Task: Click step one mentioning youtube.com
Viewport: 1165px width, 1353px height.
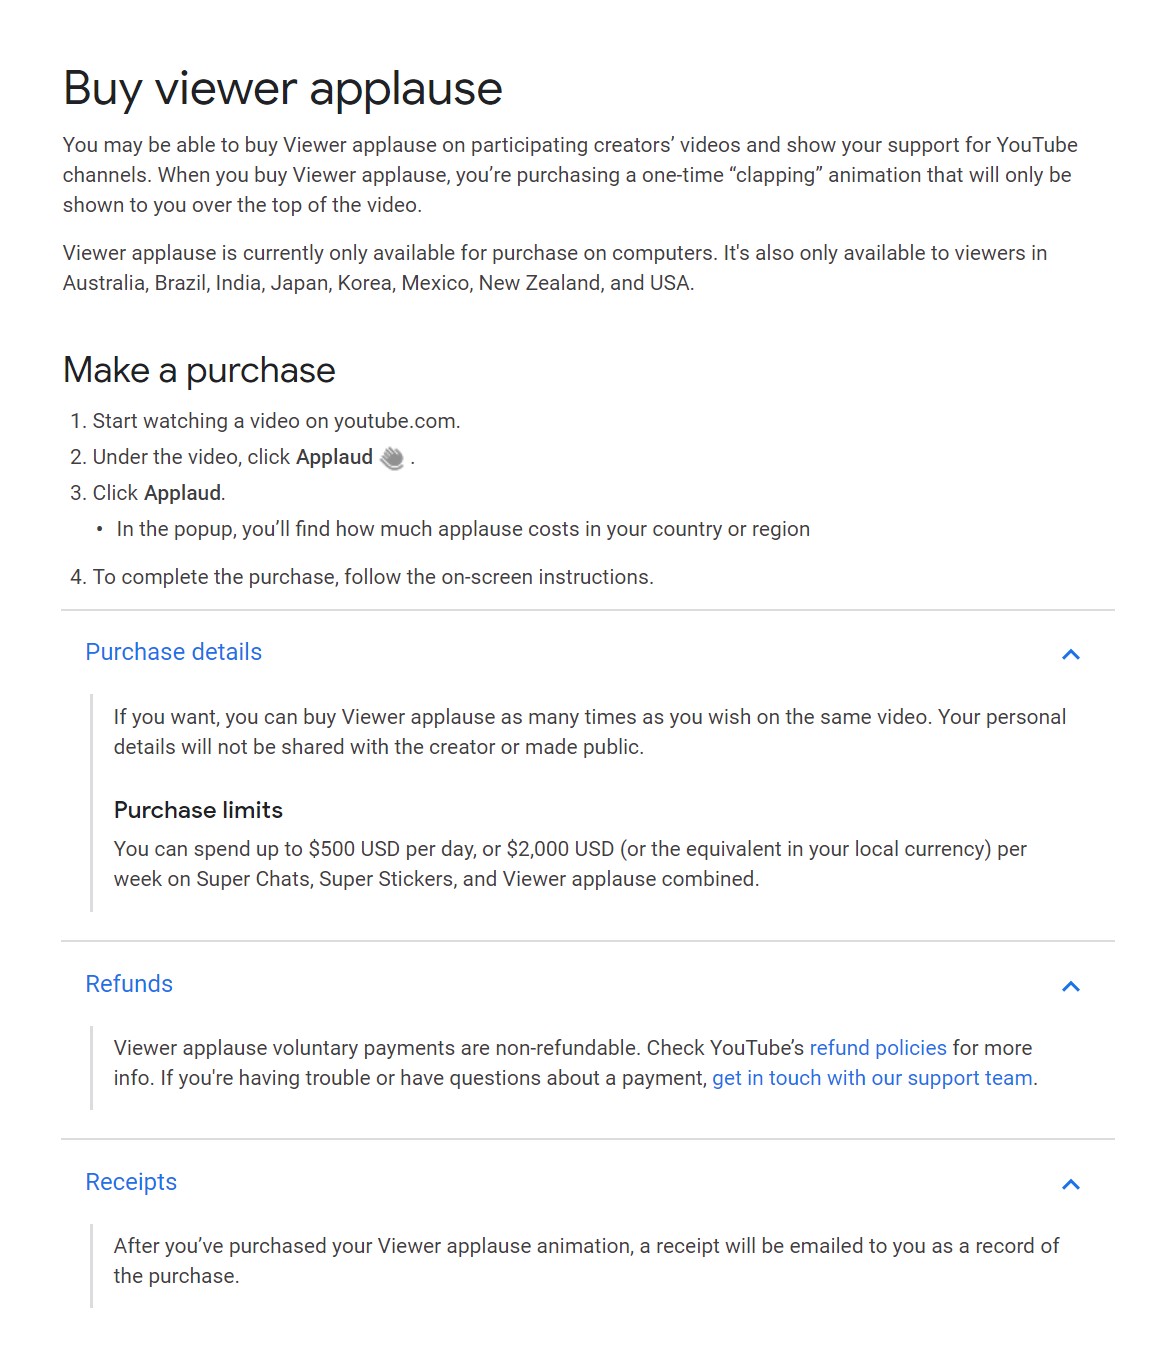Action: 276,421
